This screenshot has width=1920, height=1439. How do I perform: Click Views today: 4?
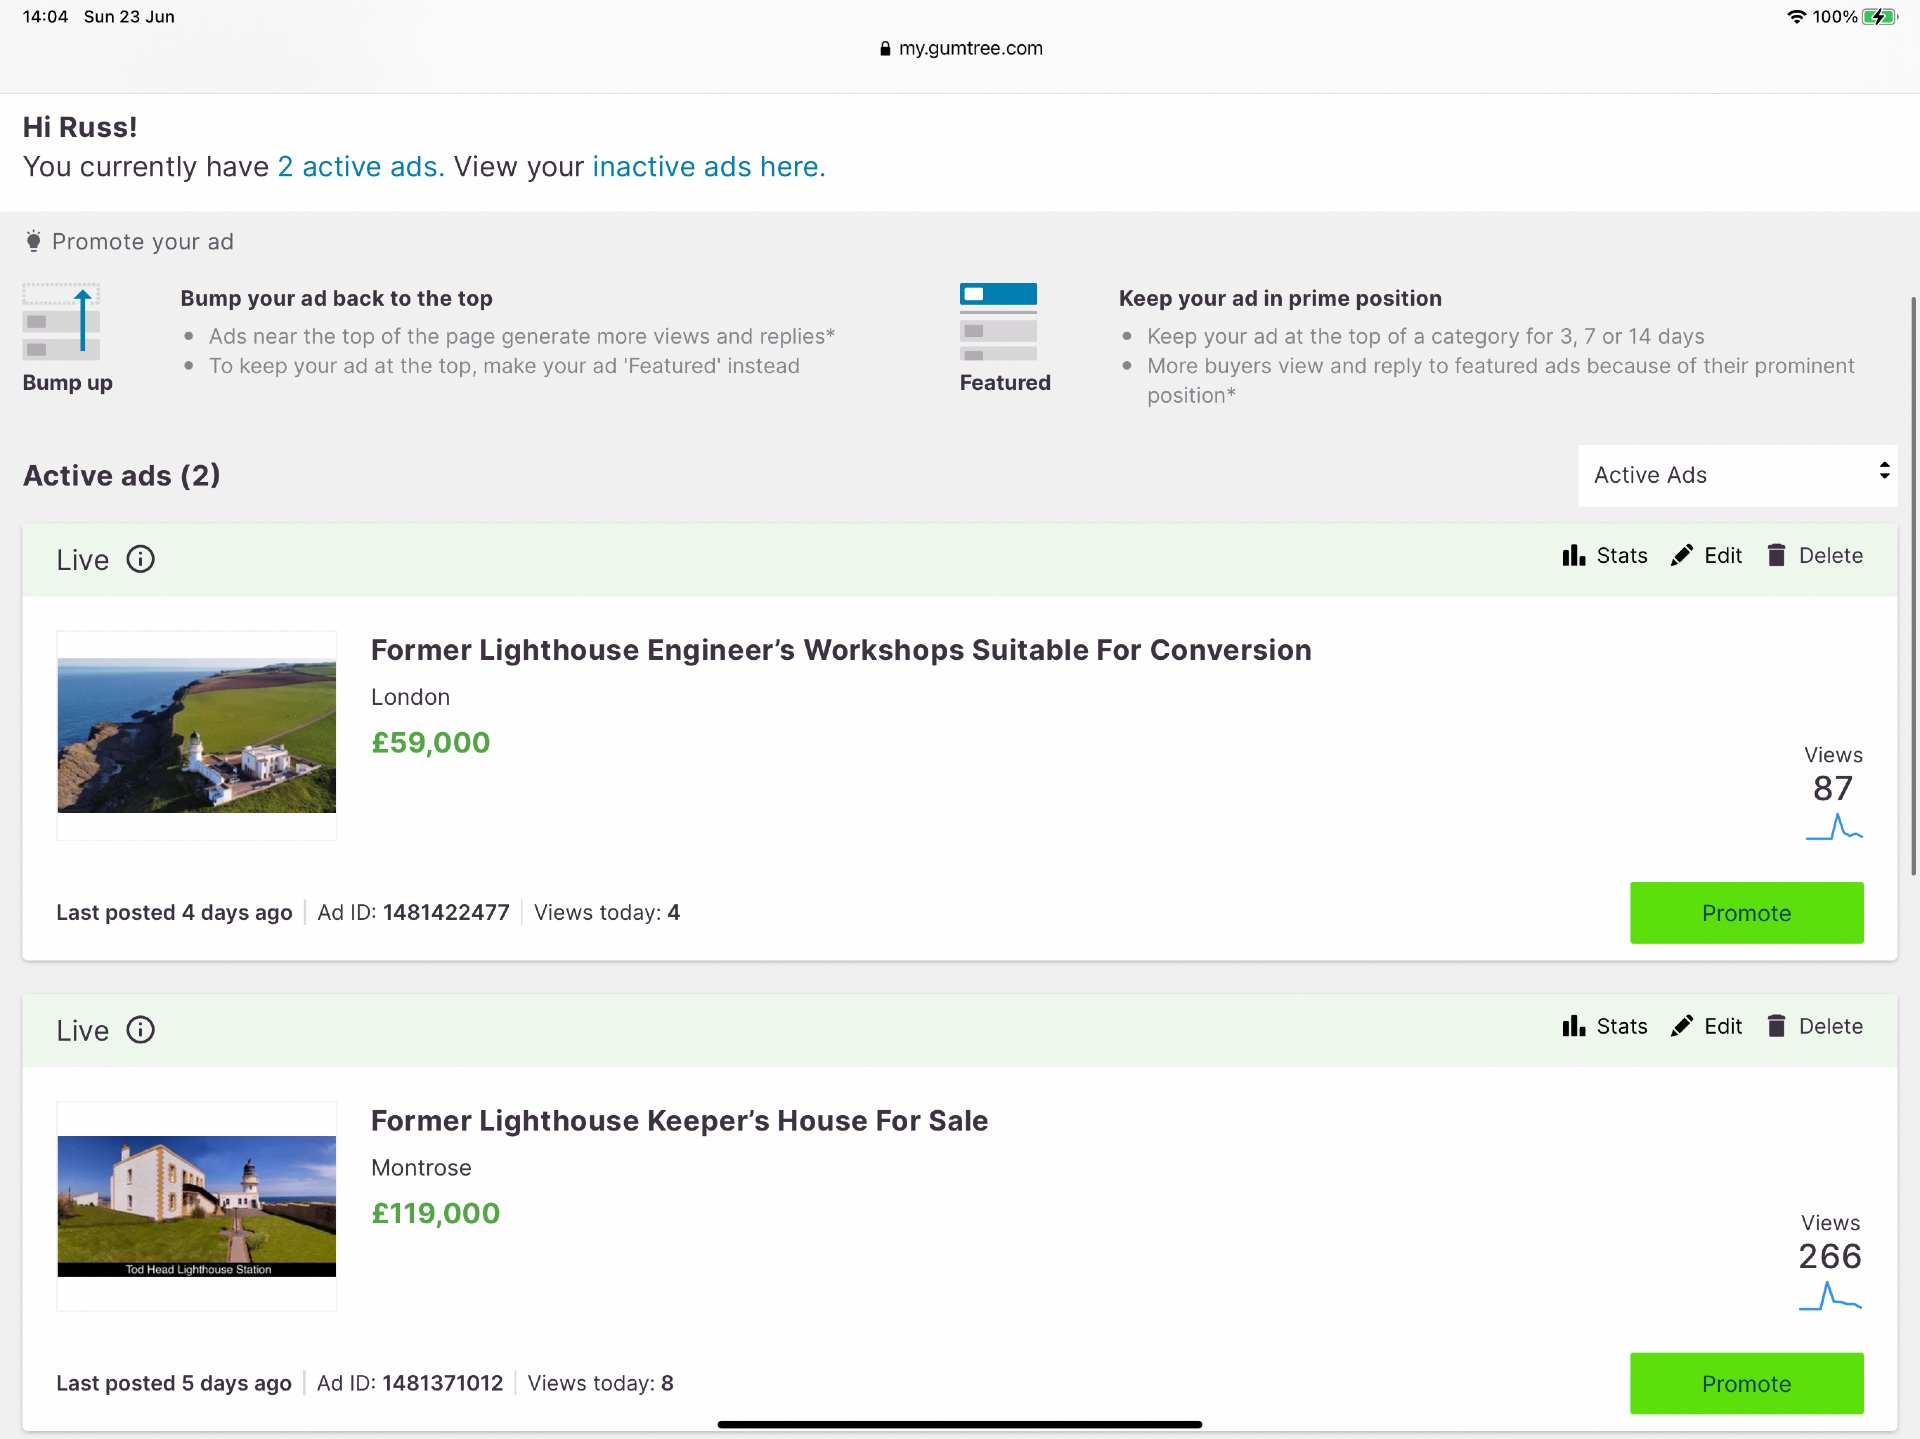607,913
